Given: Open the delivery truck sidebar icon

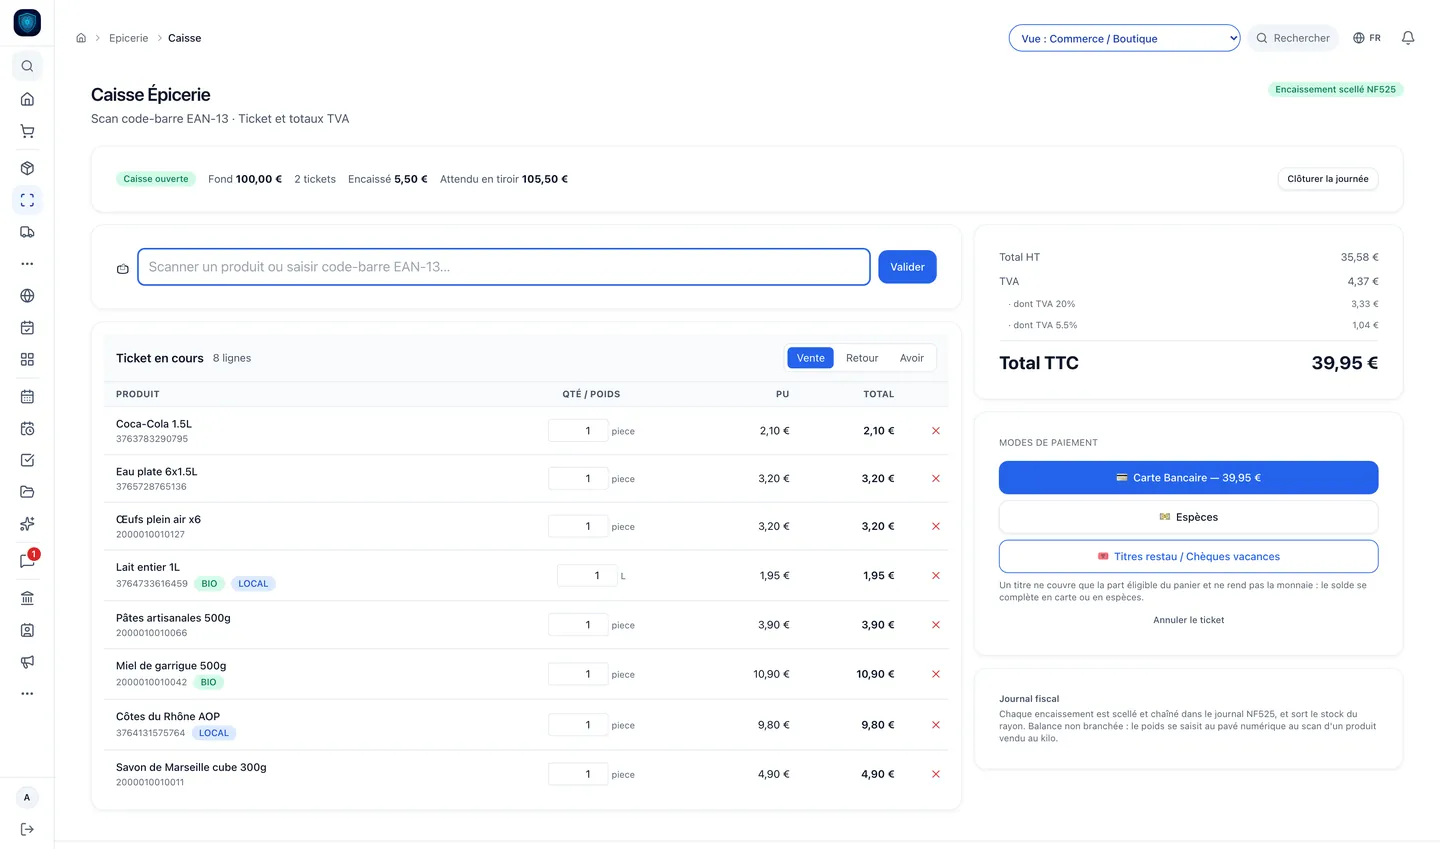Looking at the screenshot, I should pos(27,232).
